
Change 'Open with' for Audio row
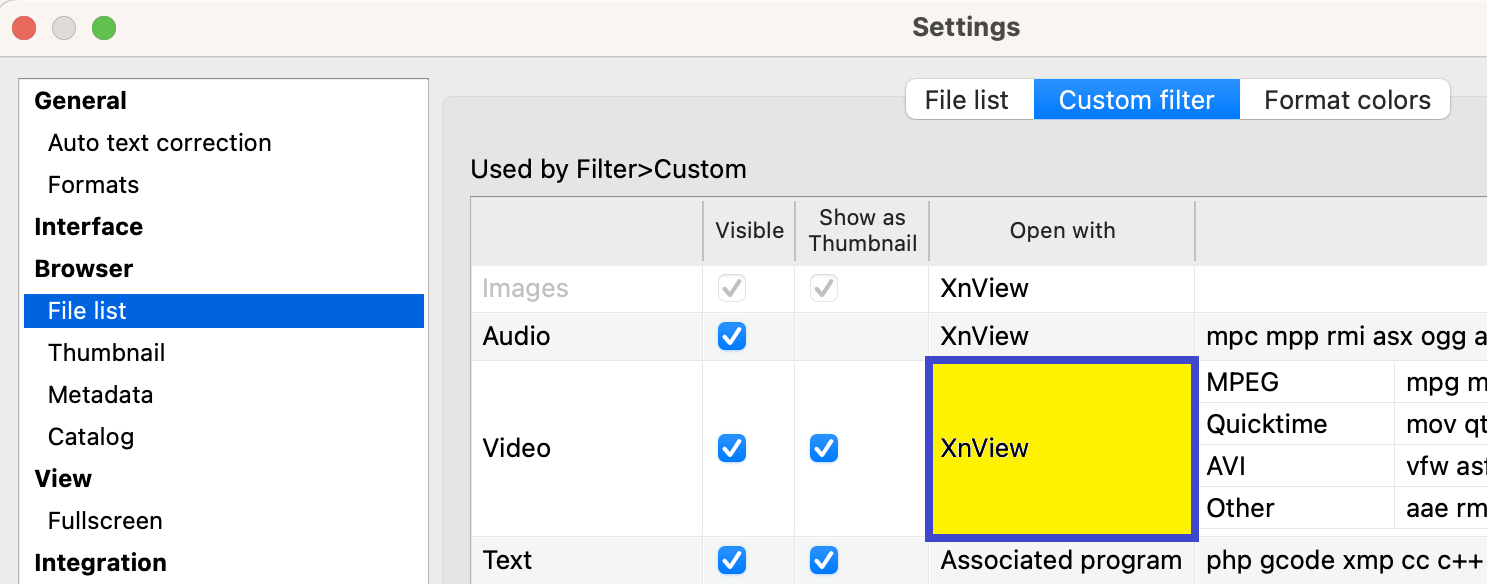(x=1061, y=337)
